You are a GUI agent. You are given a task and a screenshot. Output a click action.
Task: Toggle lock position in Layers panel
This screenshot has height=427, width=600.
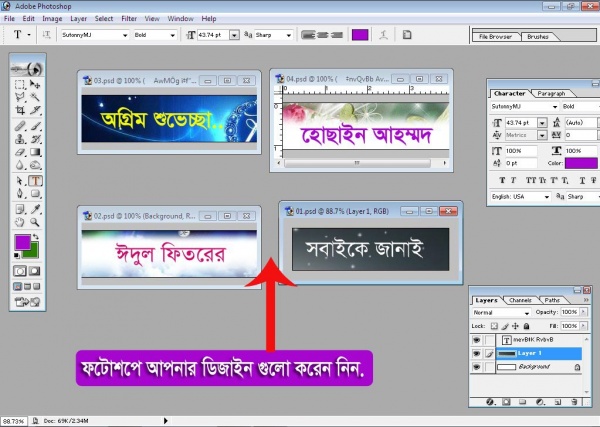[515, 326]
